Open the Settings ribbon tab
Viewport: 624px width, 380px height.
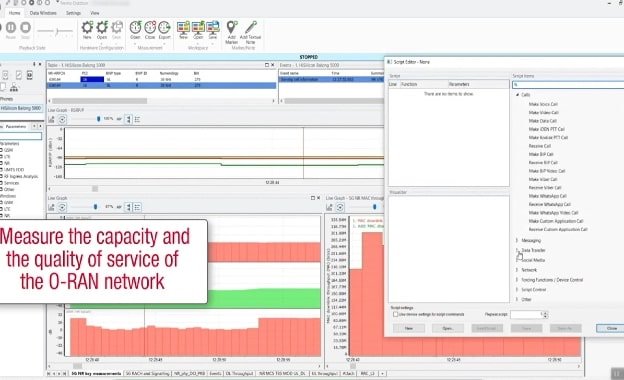click(73, 13)
